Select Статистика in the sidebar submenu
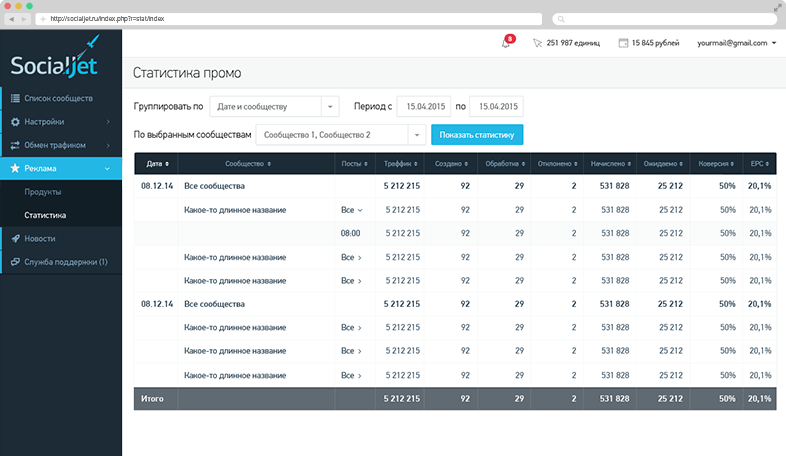Screen dimensions: 786x456 coord(46,215)
